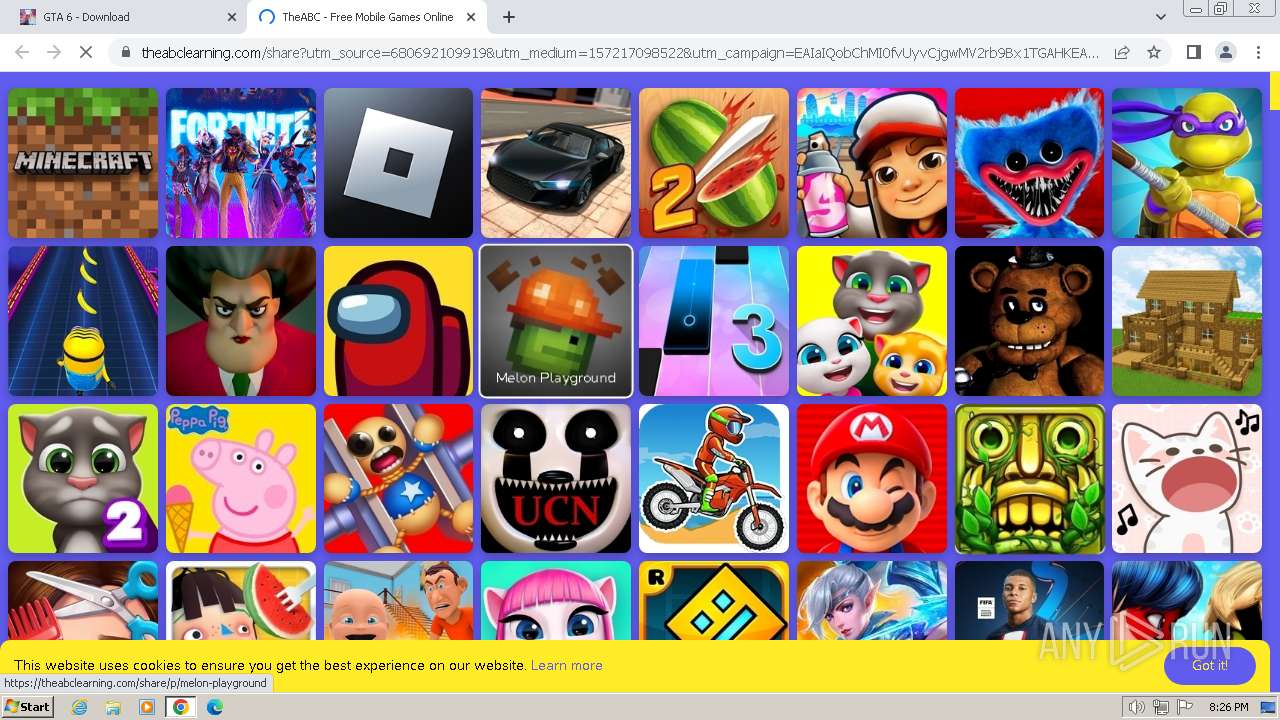Open the cookie Learn more link

[566, 666]
